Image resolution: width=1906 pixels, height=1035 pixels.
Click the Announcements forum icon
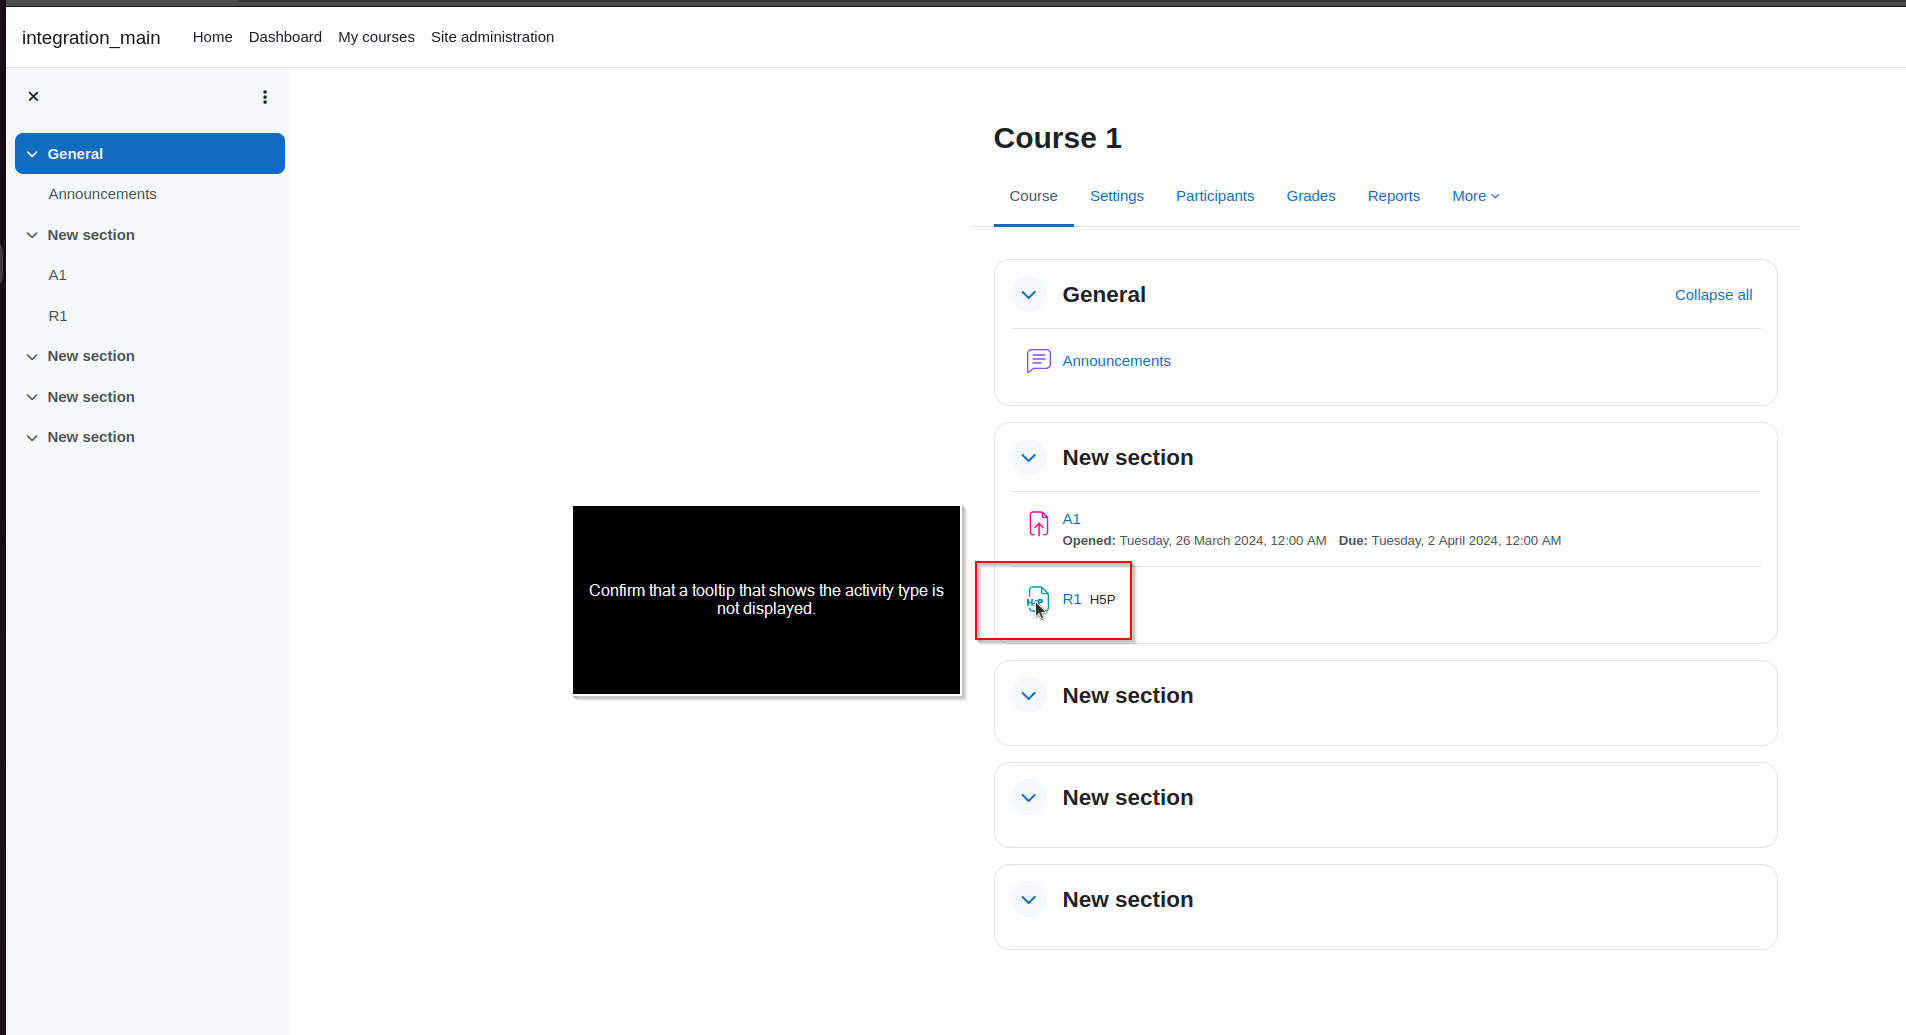coord(1038,361)
